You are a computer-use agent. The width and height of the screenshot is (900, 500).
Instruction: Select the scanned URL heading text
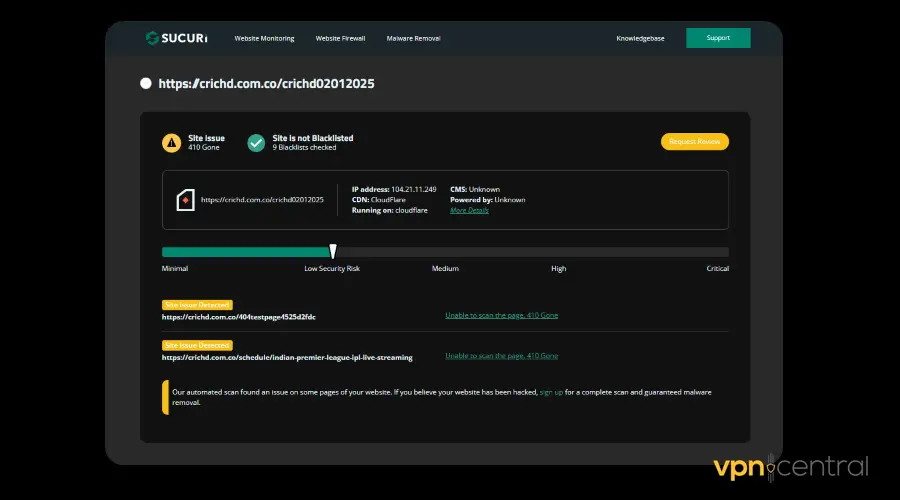tap(266, 83)
